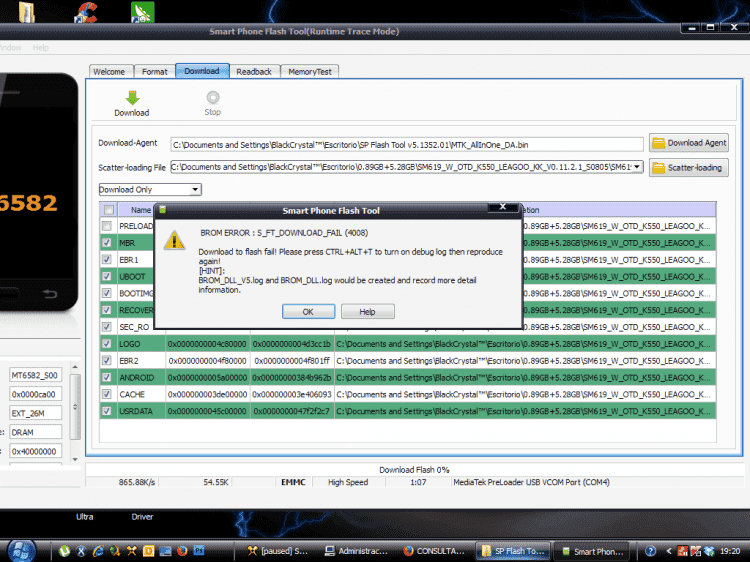
Task: Close the BROM ERROR dialog with X
Action: [x=503, y=207]
